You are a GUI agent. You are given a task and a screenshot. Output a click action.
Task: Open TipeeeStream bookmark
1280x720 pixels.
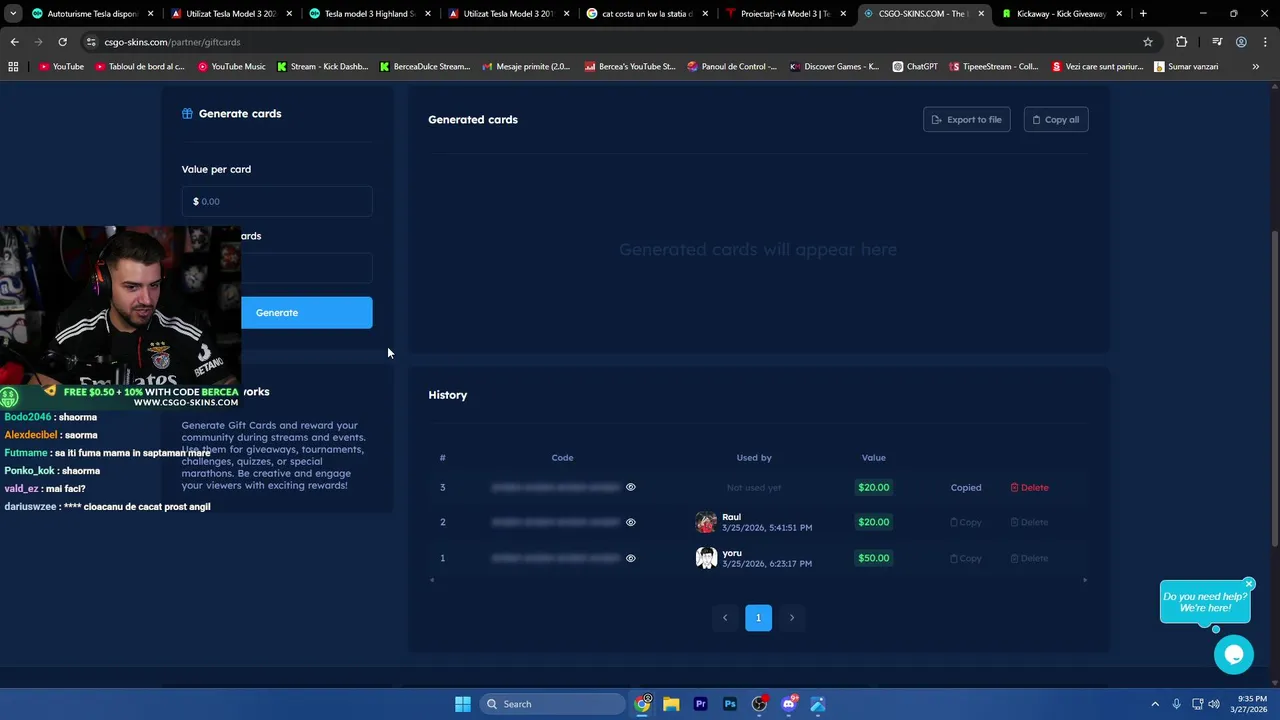pos(994,66)
